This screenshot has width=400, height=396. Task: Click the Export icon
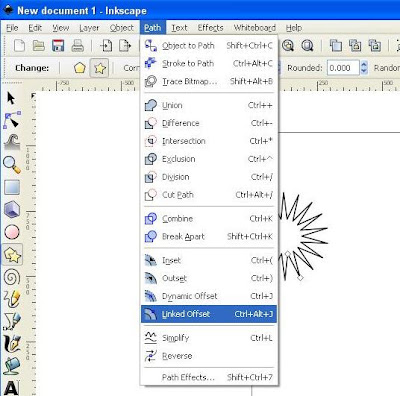[x=125, y=46]
